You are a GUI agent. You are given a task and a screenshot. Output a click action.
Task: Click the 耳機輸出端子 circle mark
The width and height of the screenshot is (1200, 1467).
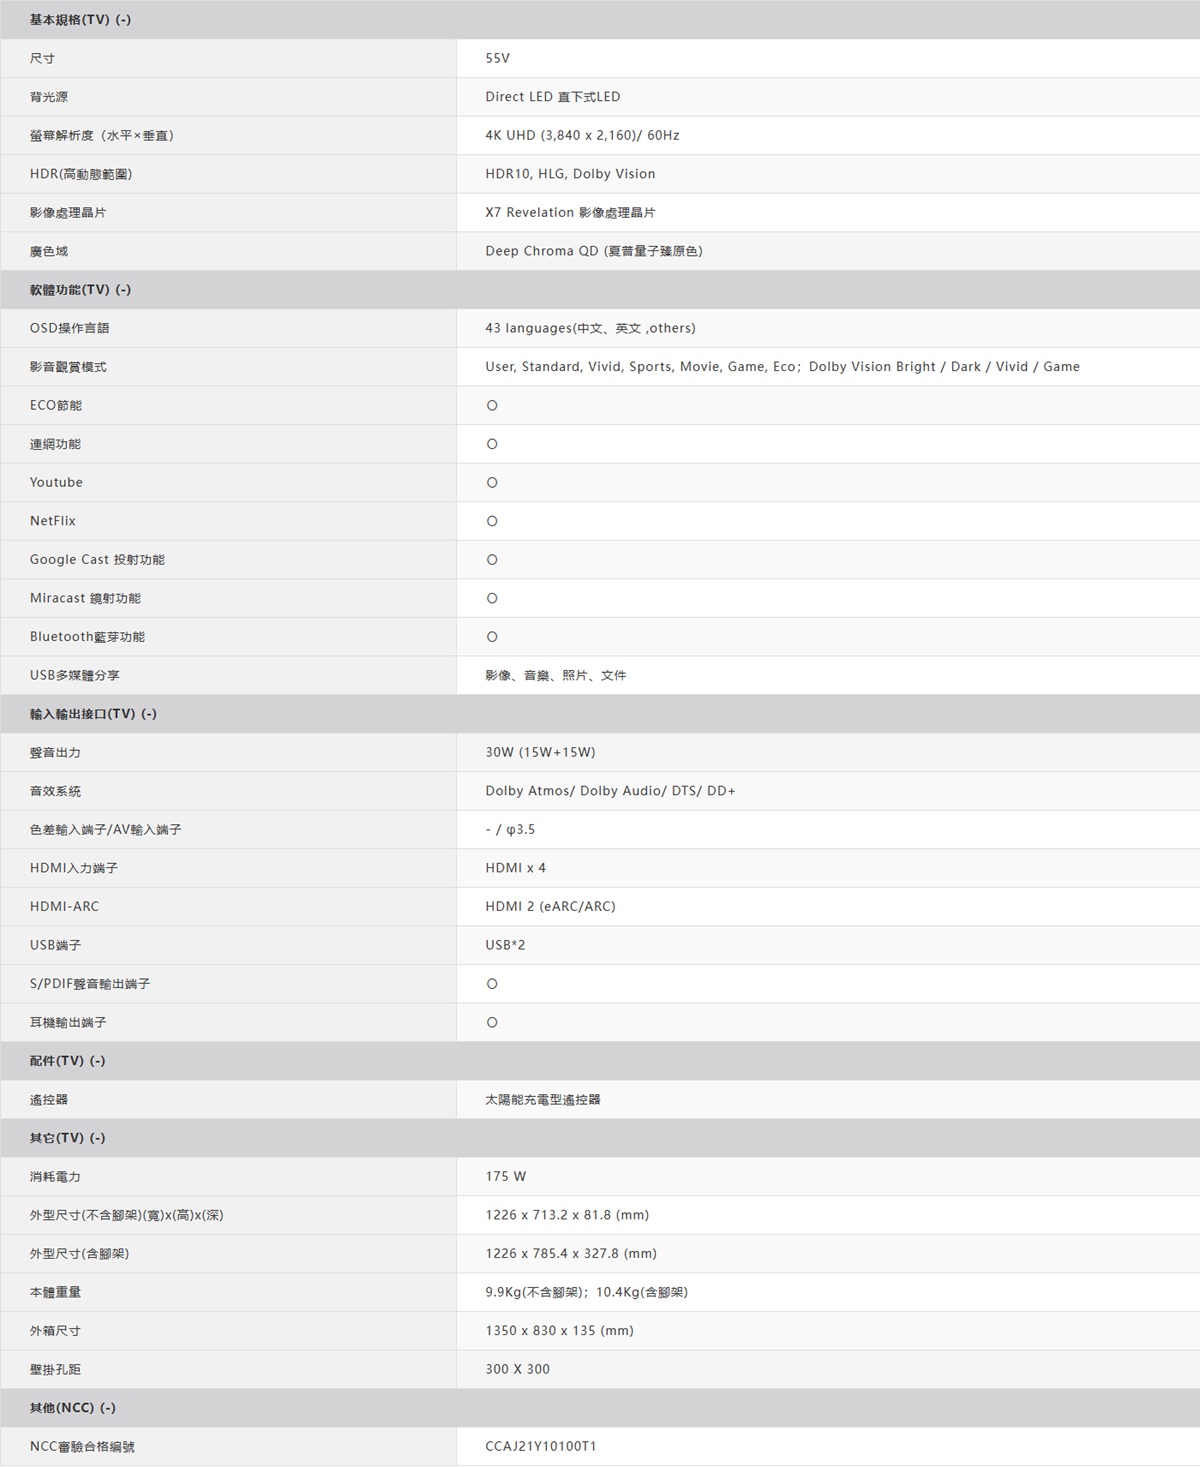(492, 1023)
